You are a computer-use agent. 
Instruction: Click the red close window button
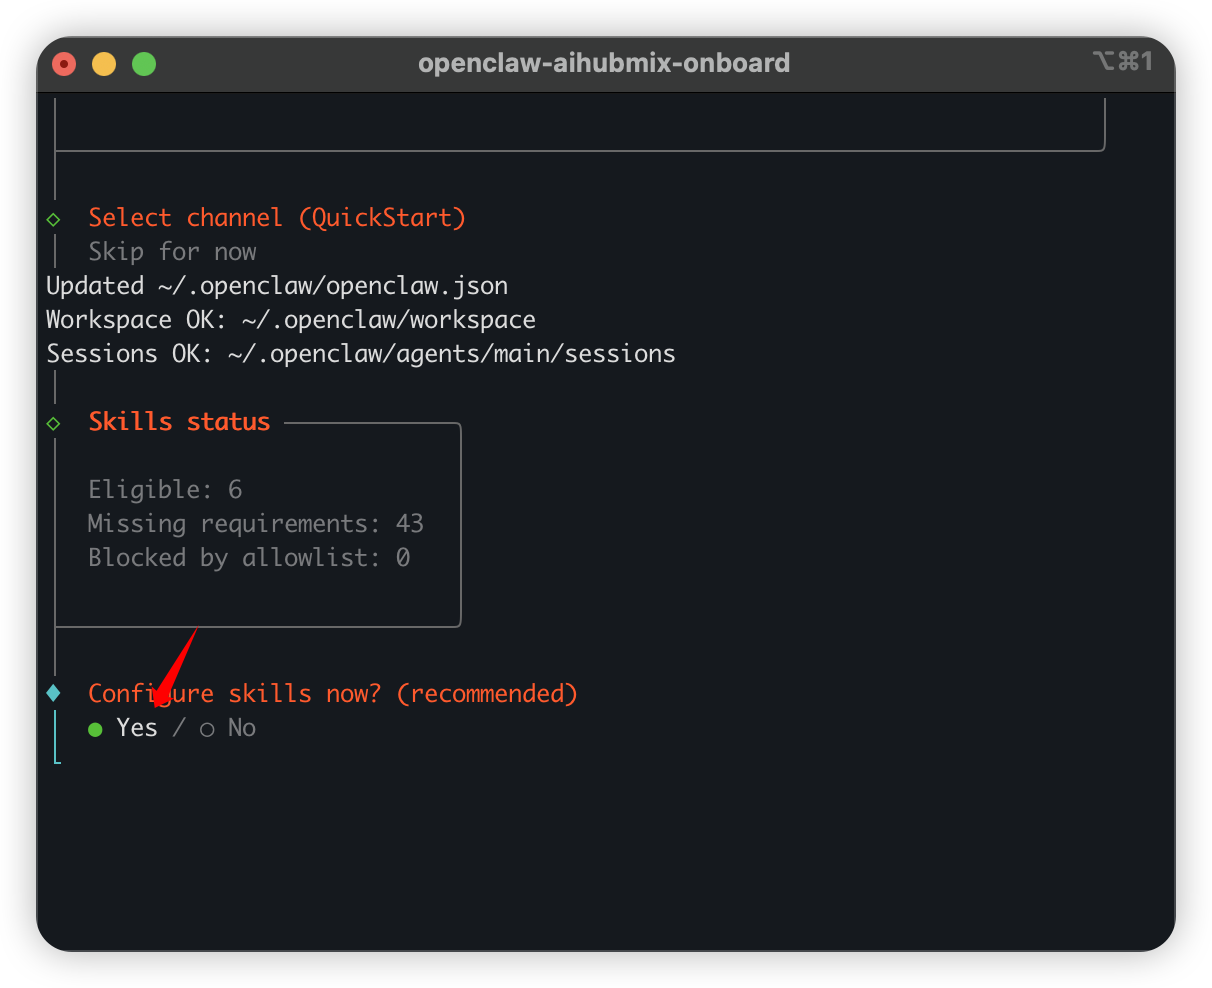64,64
